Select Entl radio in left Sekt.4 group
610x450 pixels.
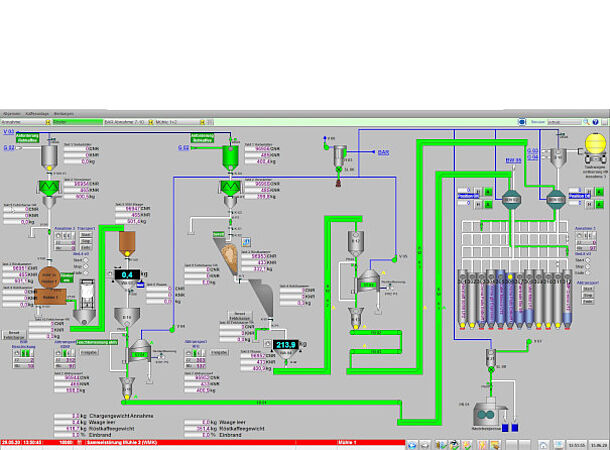click(x=86, y=273)
